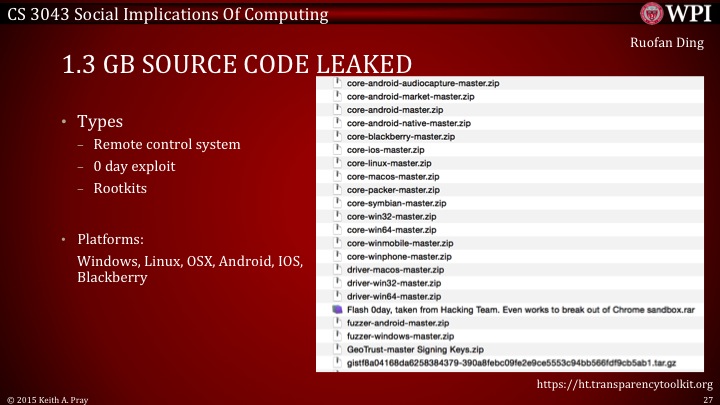Select GeoTrust-master Signing Keys.zip file name

click(x=415, y=349)
